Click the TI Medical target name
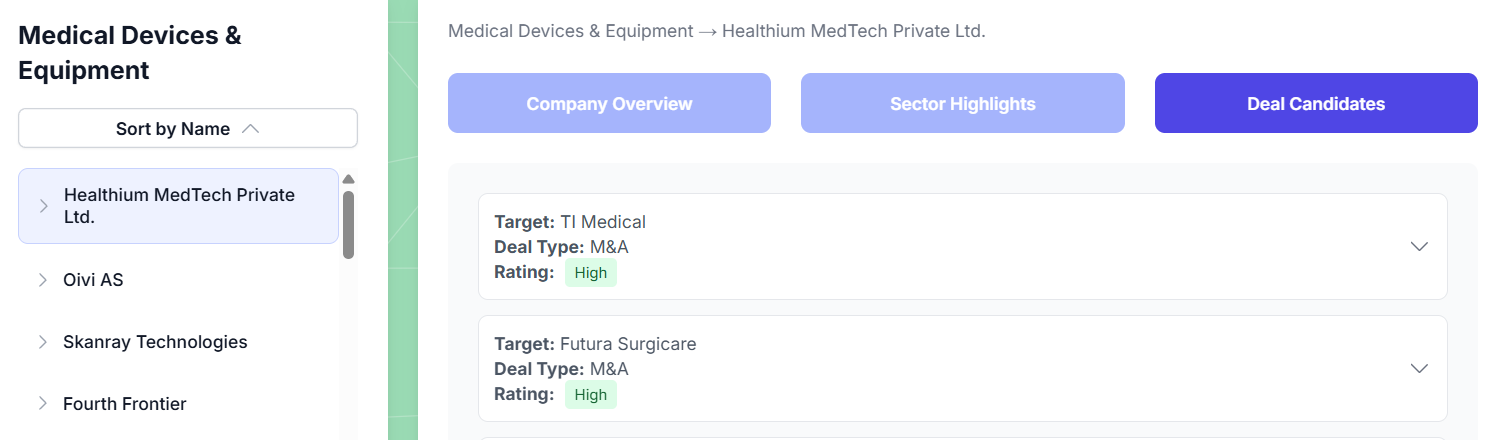This screenshot has height=440, width=1492. pyautogui.click(x=602, y=222)
